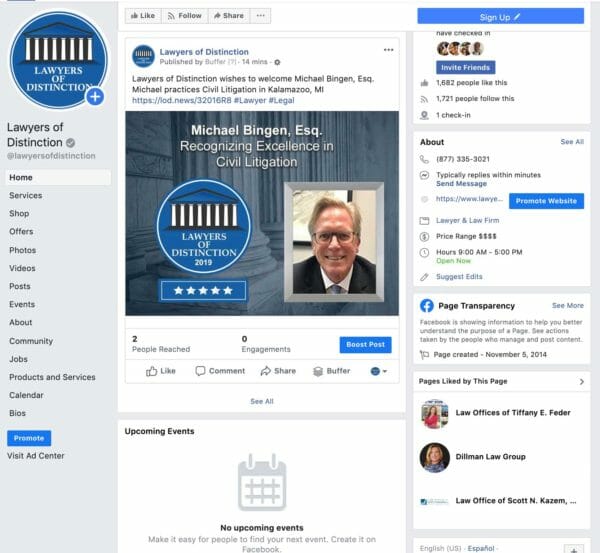Image resolution: width=600 pixels, height=553 pixels.
Task: Open the post-as identity dropdown arrow
Action: click(385, 371)
